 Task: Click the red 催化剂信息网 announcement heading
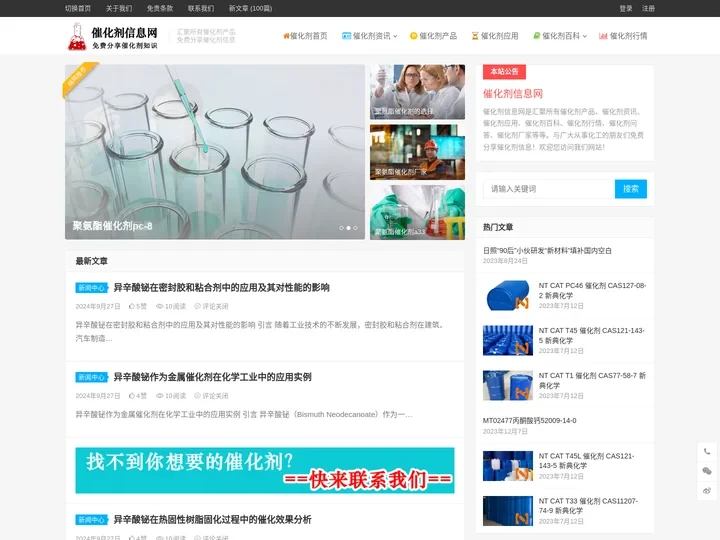click(513, 94)
